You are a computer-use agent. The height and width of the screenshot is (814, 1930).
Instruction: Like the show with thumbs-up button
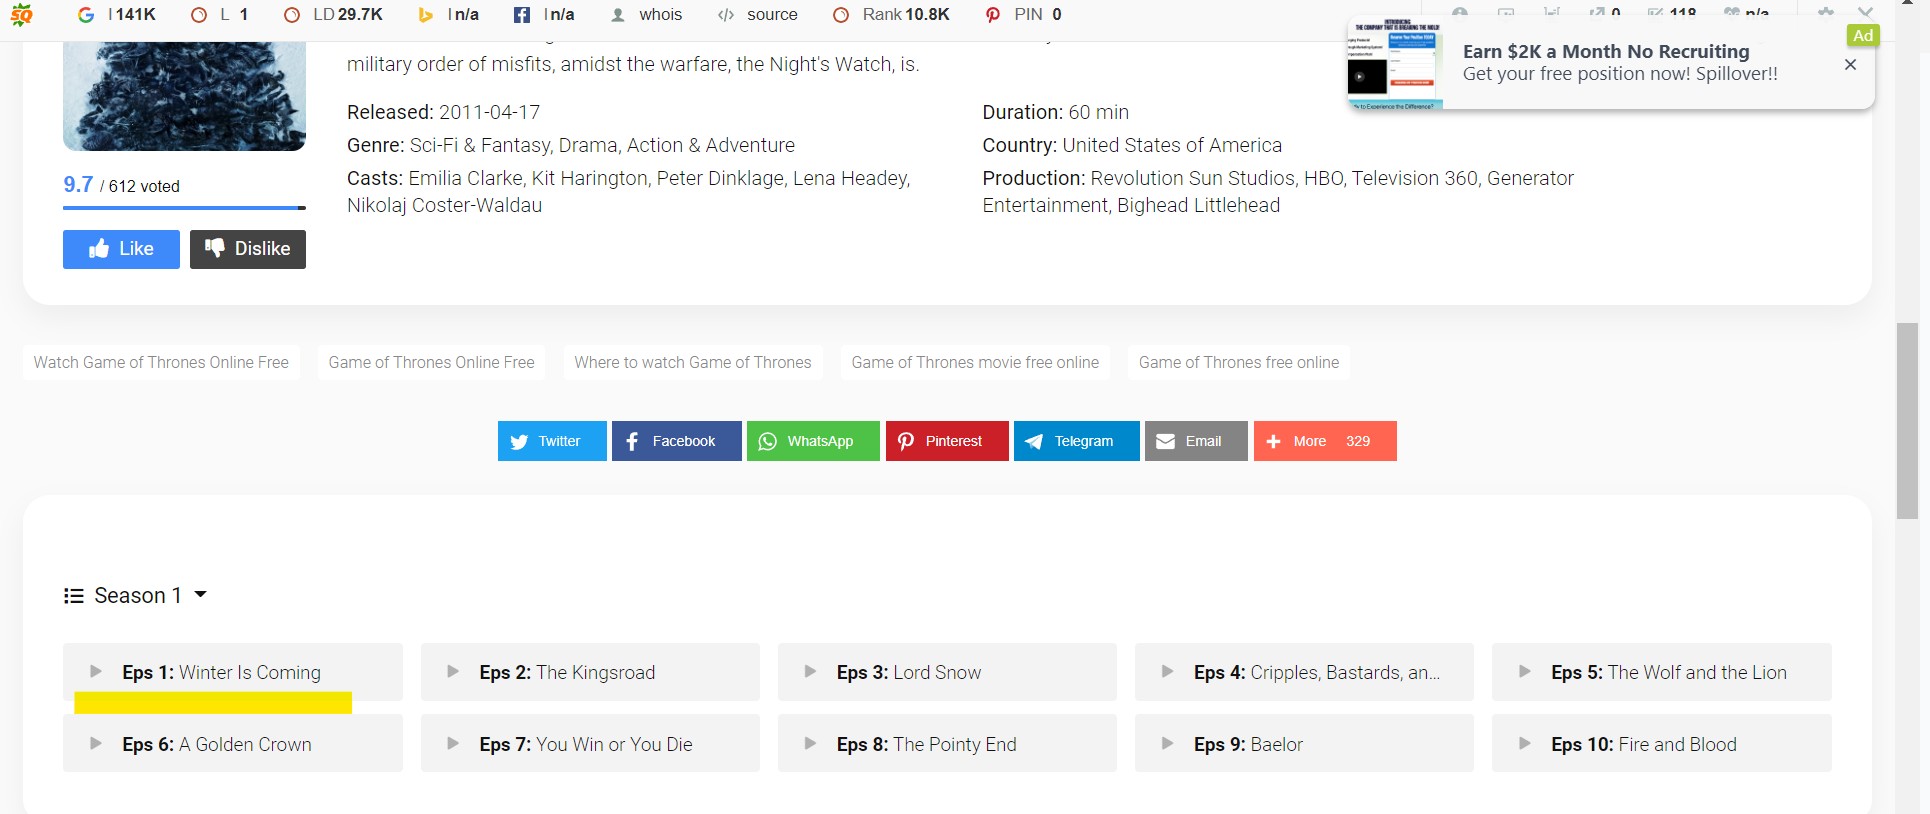(121, 249)
